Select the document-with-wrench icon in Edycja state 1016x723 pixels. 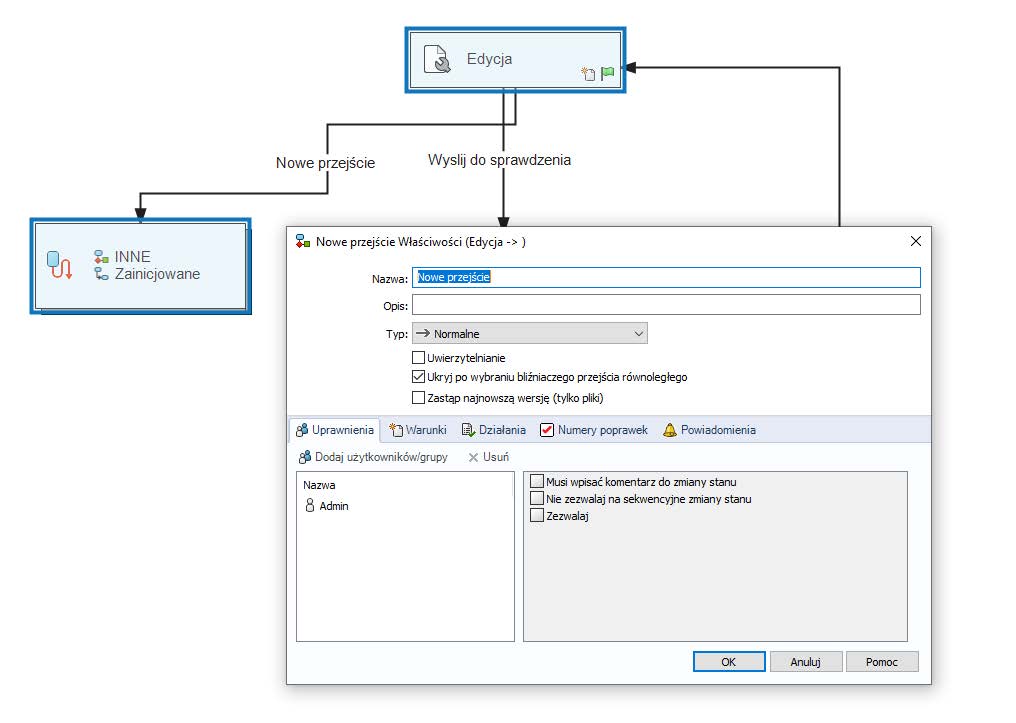437,58
